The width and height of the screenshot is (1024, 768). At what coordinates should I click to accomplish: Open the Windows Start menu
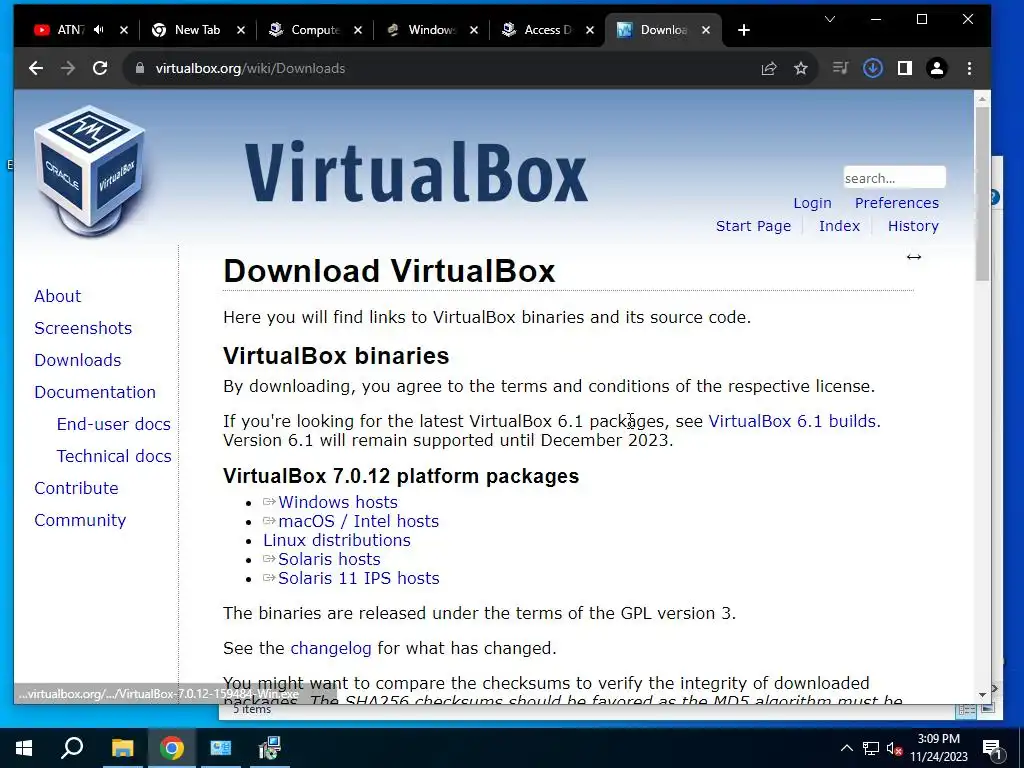(x=24, y=748)
